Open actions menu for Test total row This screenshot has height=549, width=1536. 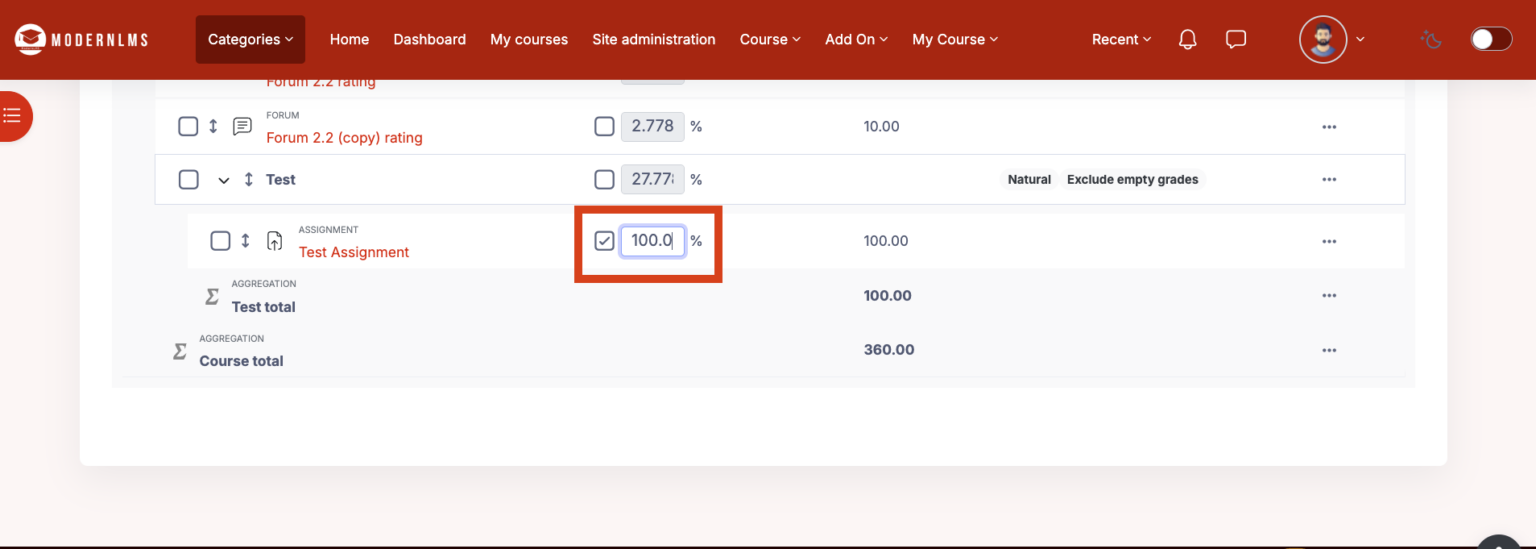coord(1329,296)
